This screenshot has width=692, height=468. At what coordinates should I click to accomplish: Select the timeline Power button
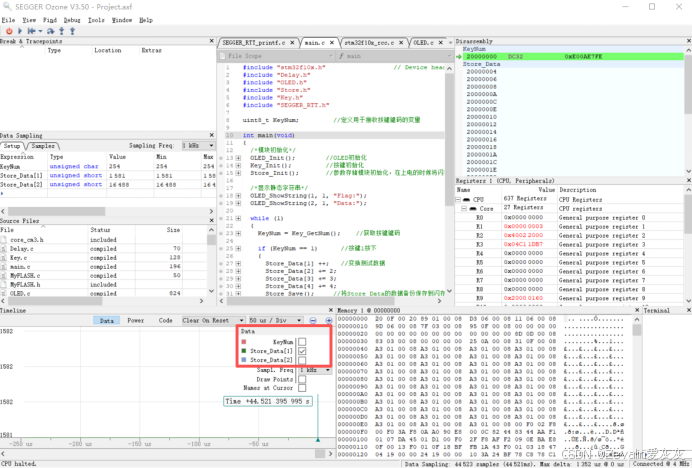tap(135, 321)
